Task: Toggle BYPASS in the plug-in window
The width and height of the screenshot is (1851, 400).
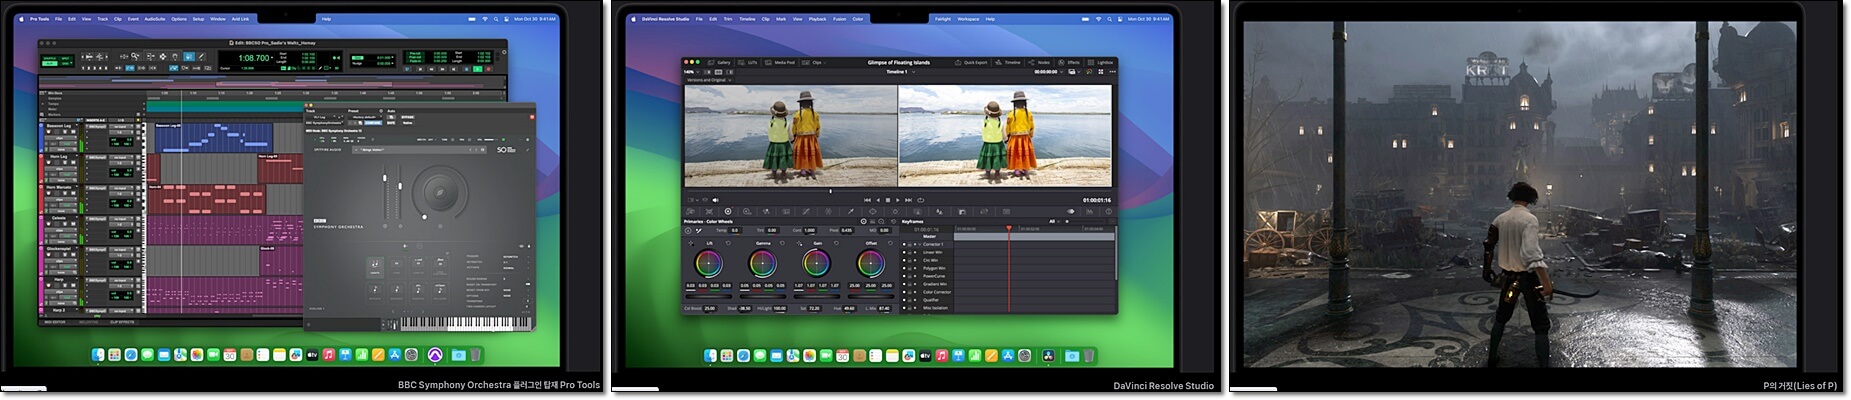Action: point(407,116)
